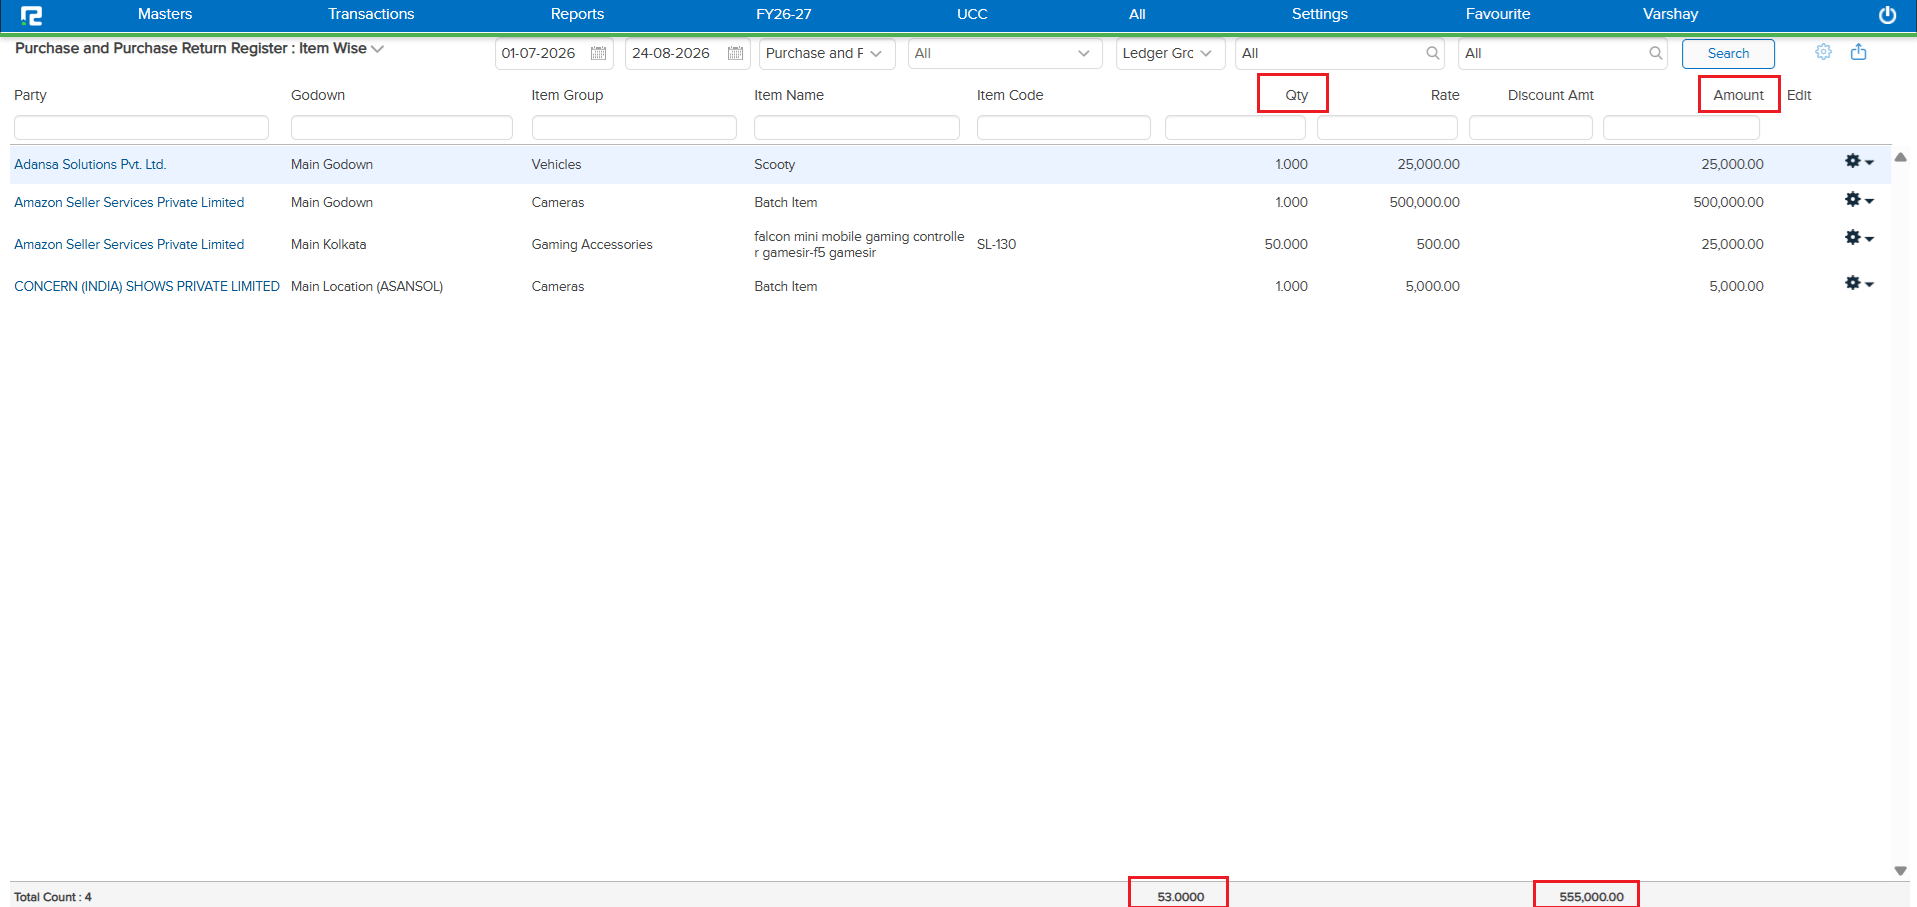Click the Scooty item name cell
Image resolution: width=1917 pixels, height=907 pixels.
[775, 164]
